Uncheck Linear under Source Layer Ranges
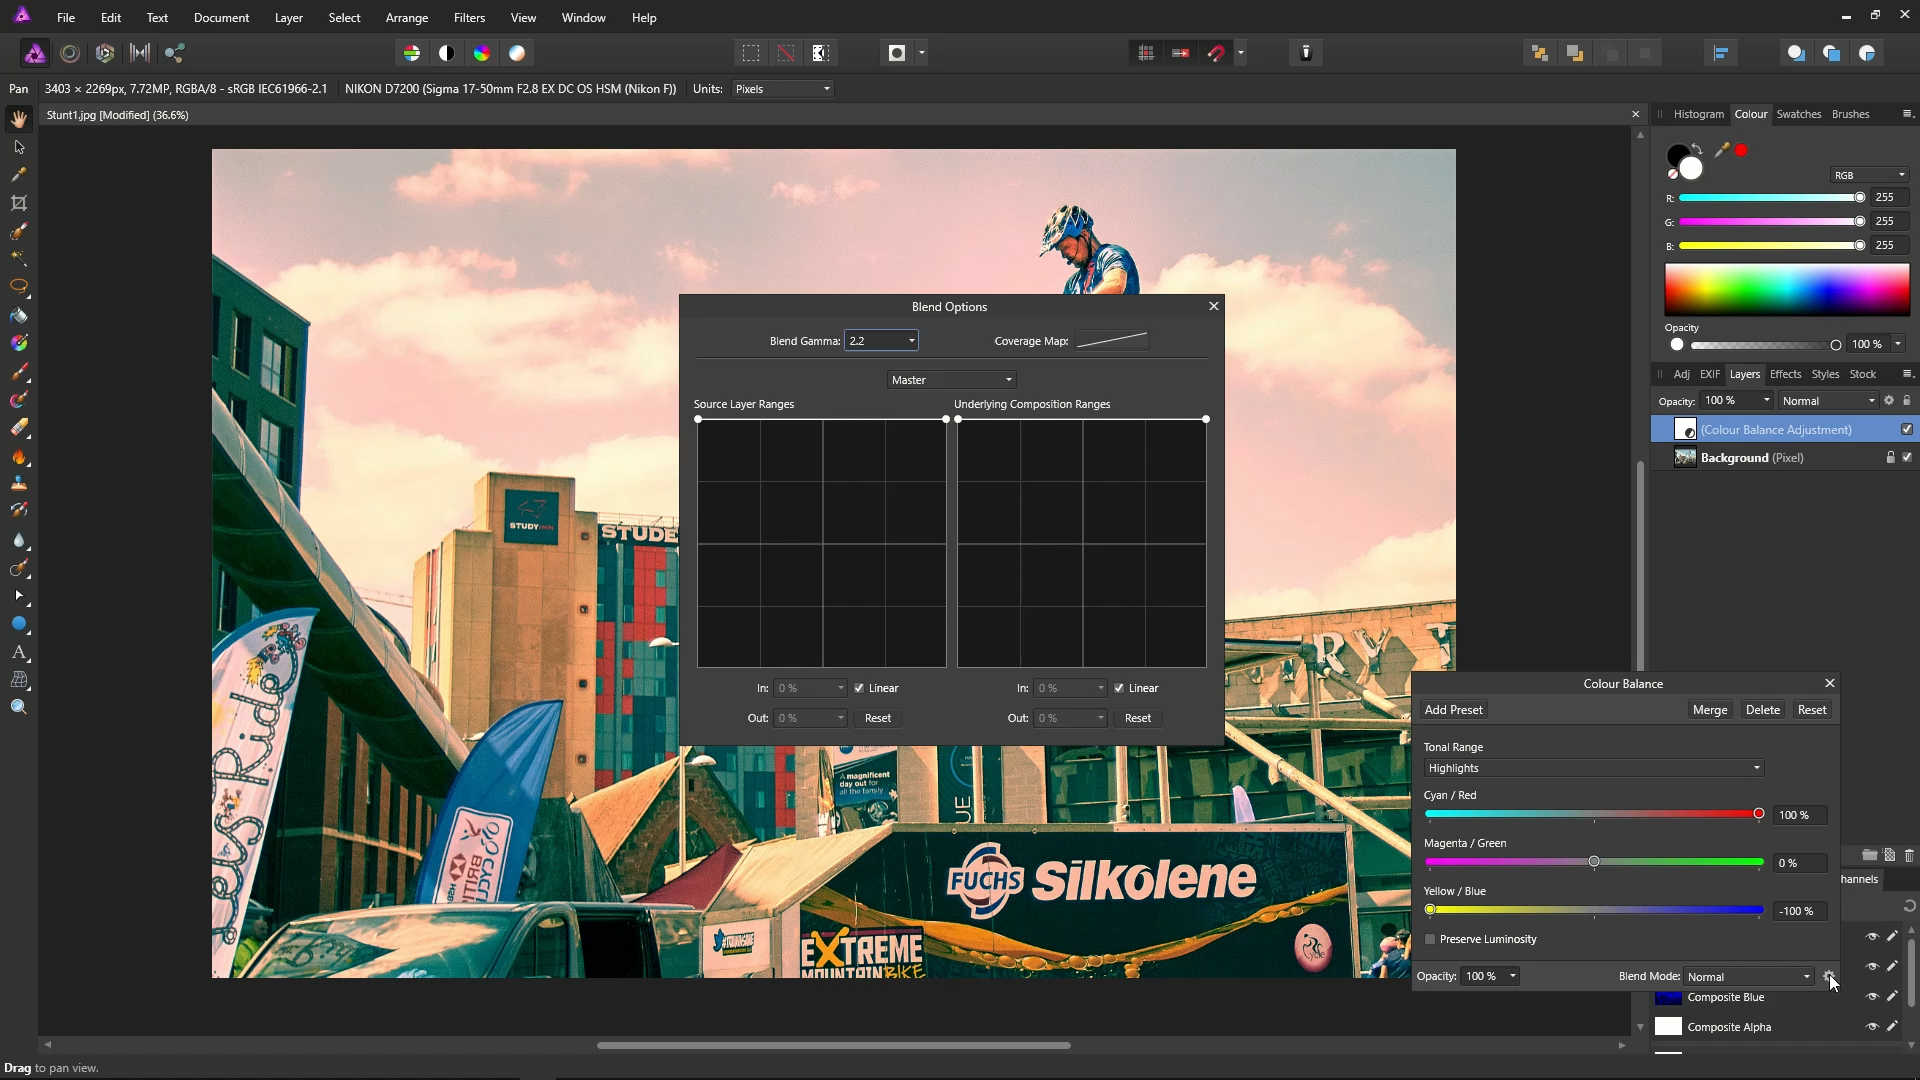This screenshot has height=1080, width=1920. click(859, 688)
